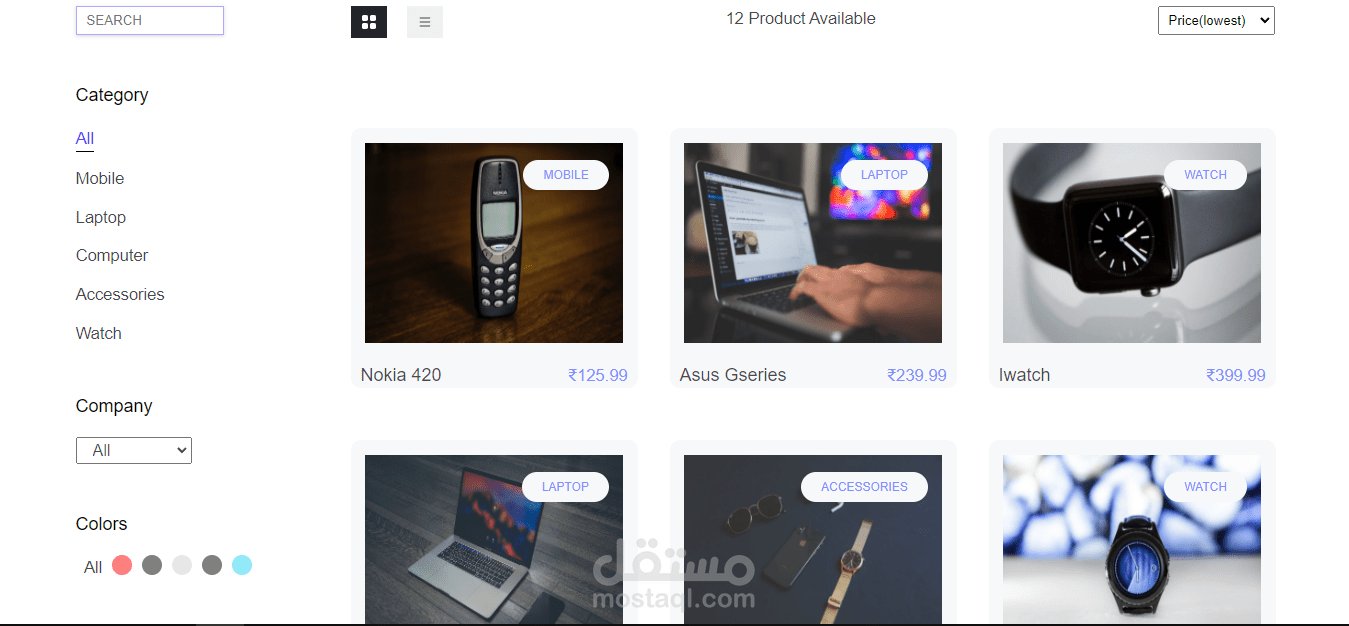This screenshot has height=626, width=1349.
Task: Switch to list view layout
Action: coord(425,22)
